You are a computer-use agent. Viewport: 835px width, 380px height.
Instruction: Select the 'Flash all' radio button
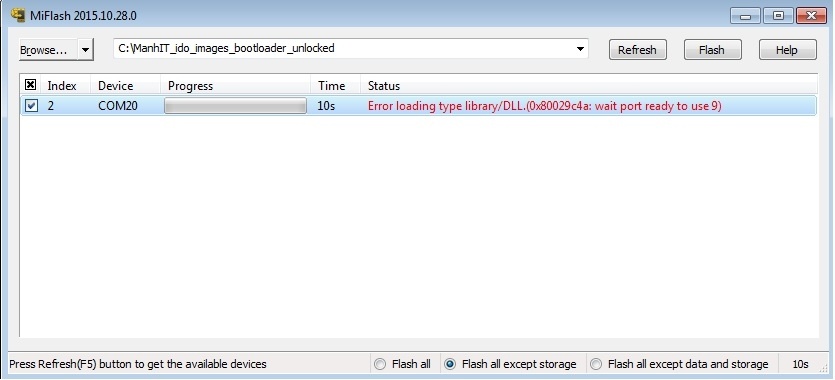pyautogui.click(x=380, y=364)
